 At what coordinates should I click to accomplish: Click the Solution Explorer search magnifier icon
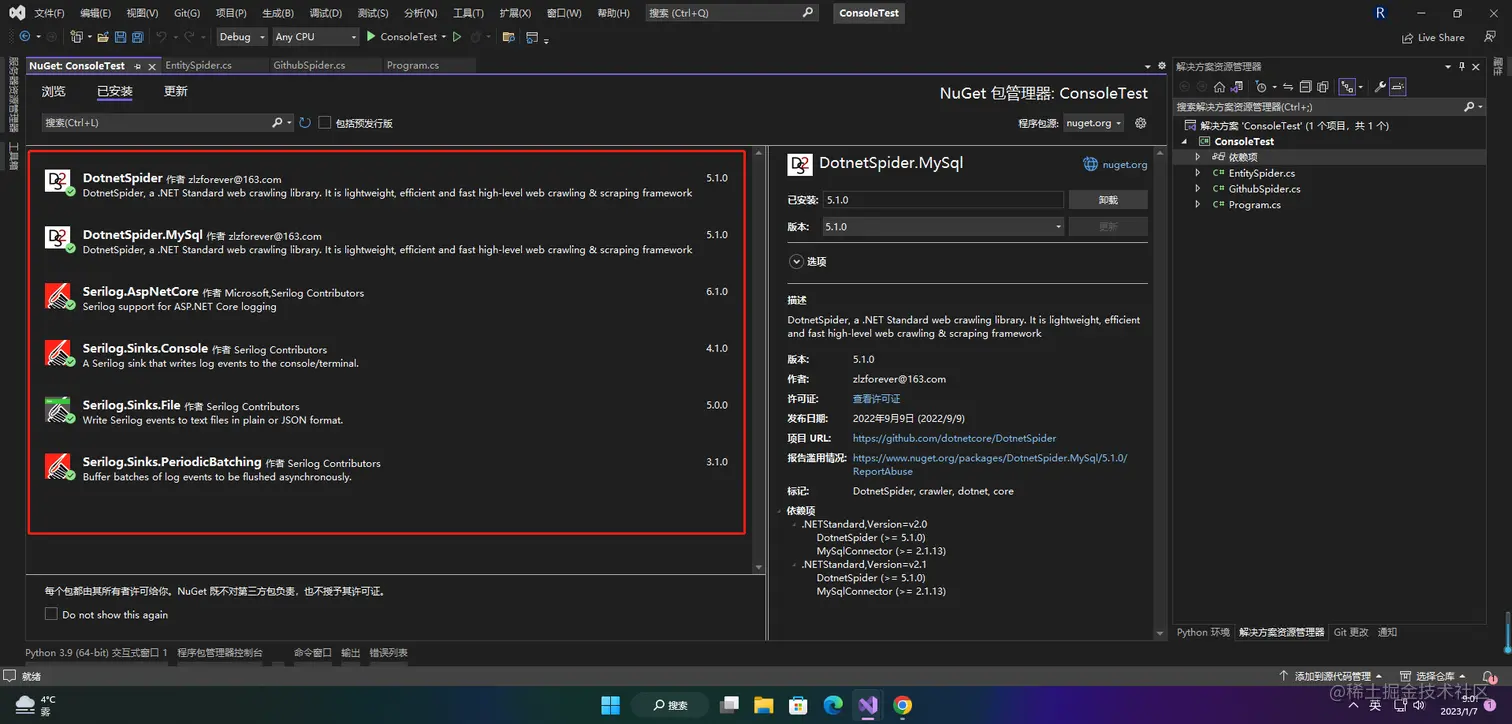(1469, 107)
